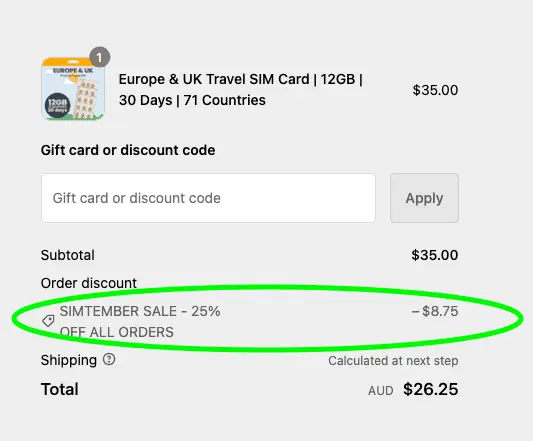Click the $35.00 product price
533x441 pixels.
435,90
